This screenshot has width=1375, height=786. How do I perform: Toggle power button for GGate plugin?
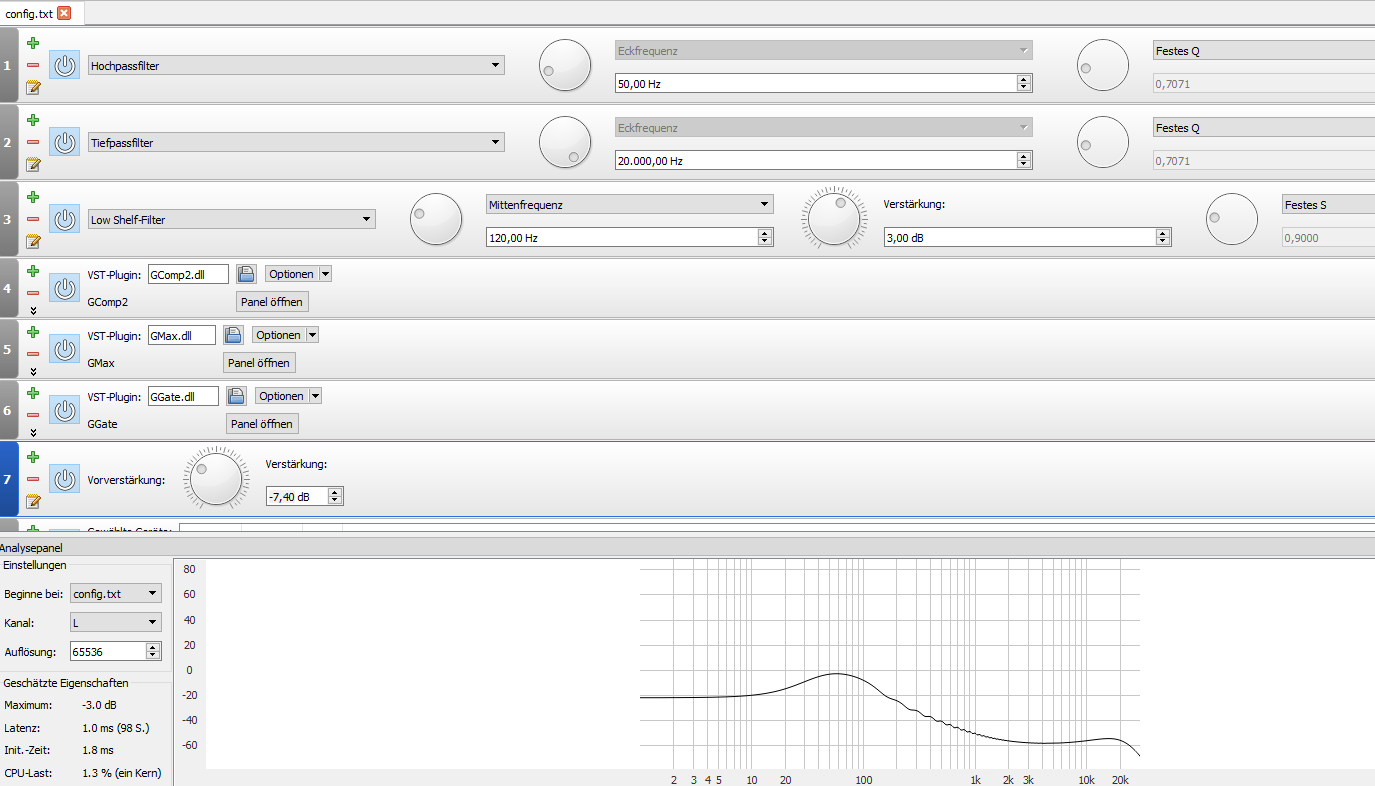65,411
